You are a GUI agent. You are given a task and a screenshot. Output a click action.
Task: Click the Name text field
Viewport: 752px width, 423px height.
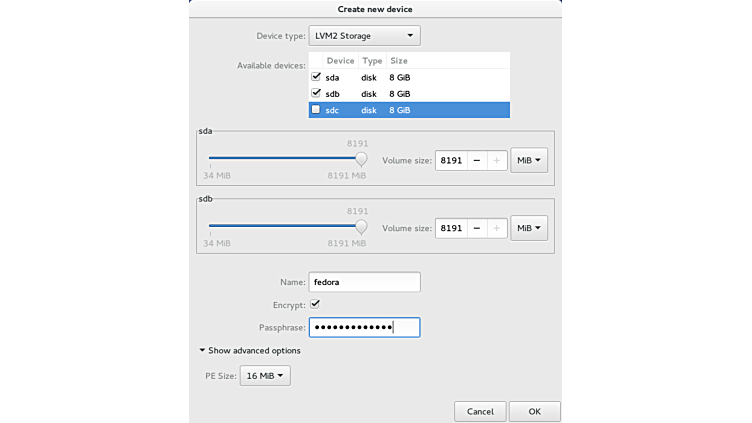364,282
